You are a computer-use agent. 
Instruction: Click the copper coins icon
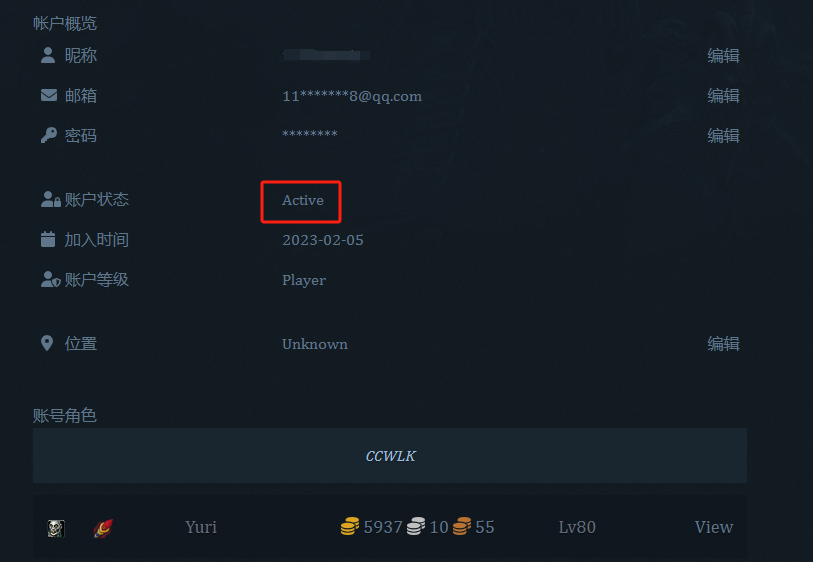click(x=461, y=526)
